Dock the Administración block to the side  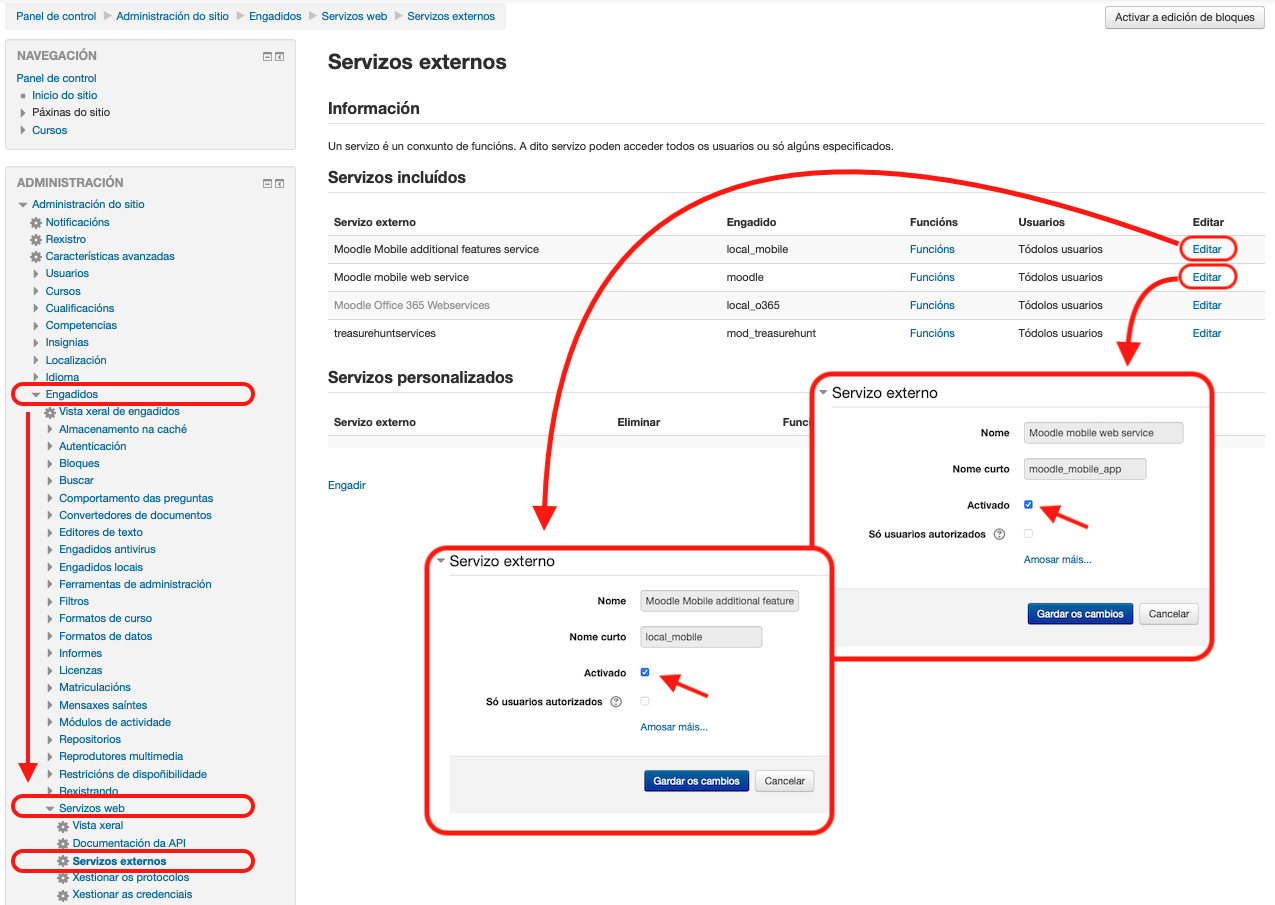280,184
